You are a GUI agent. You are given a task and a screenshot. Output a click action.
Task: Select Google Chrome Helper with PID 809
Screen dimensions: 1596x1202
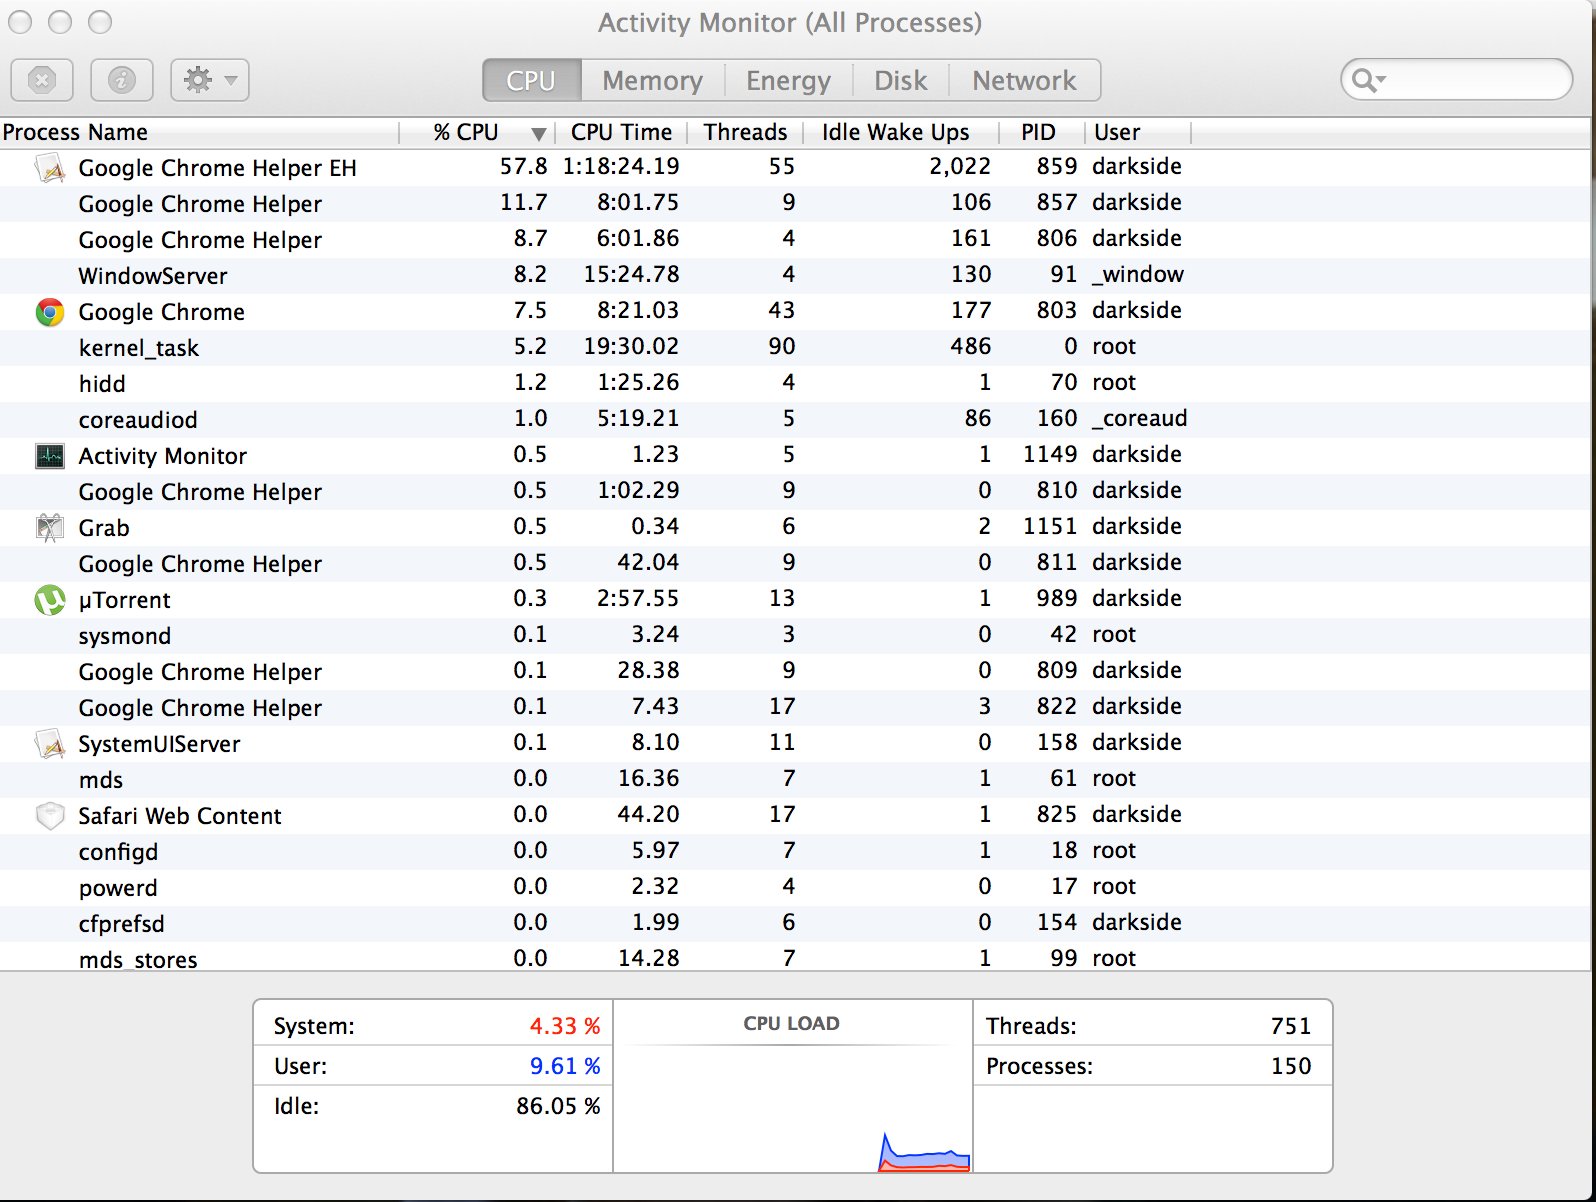pyautogui.click(x=795, y=672)
